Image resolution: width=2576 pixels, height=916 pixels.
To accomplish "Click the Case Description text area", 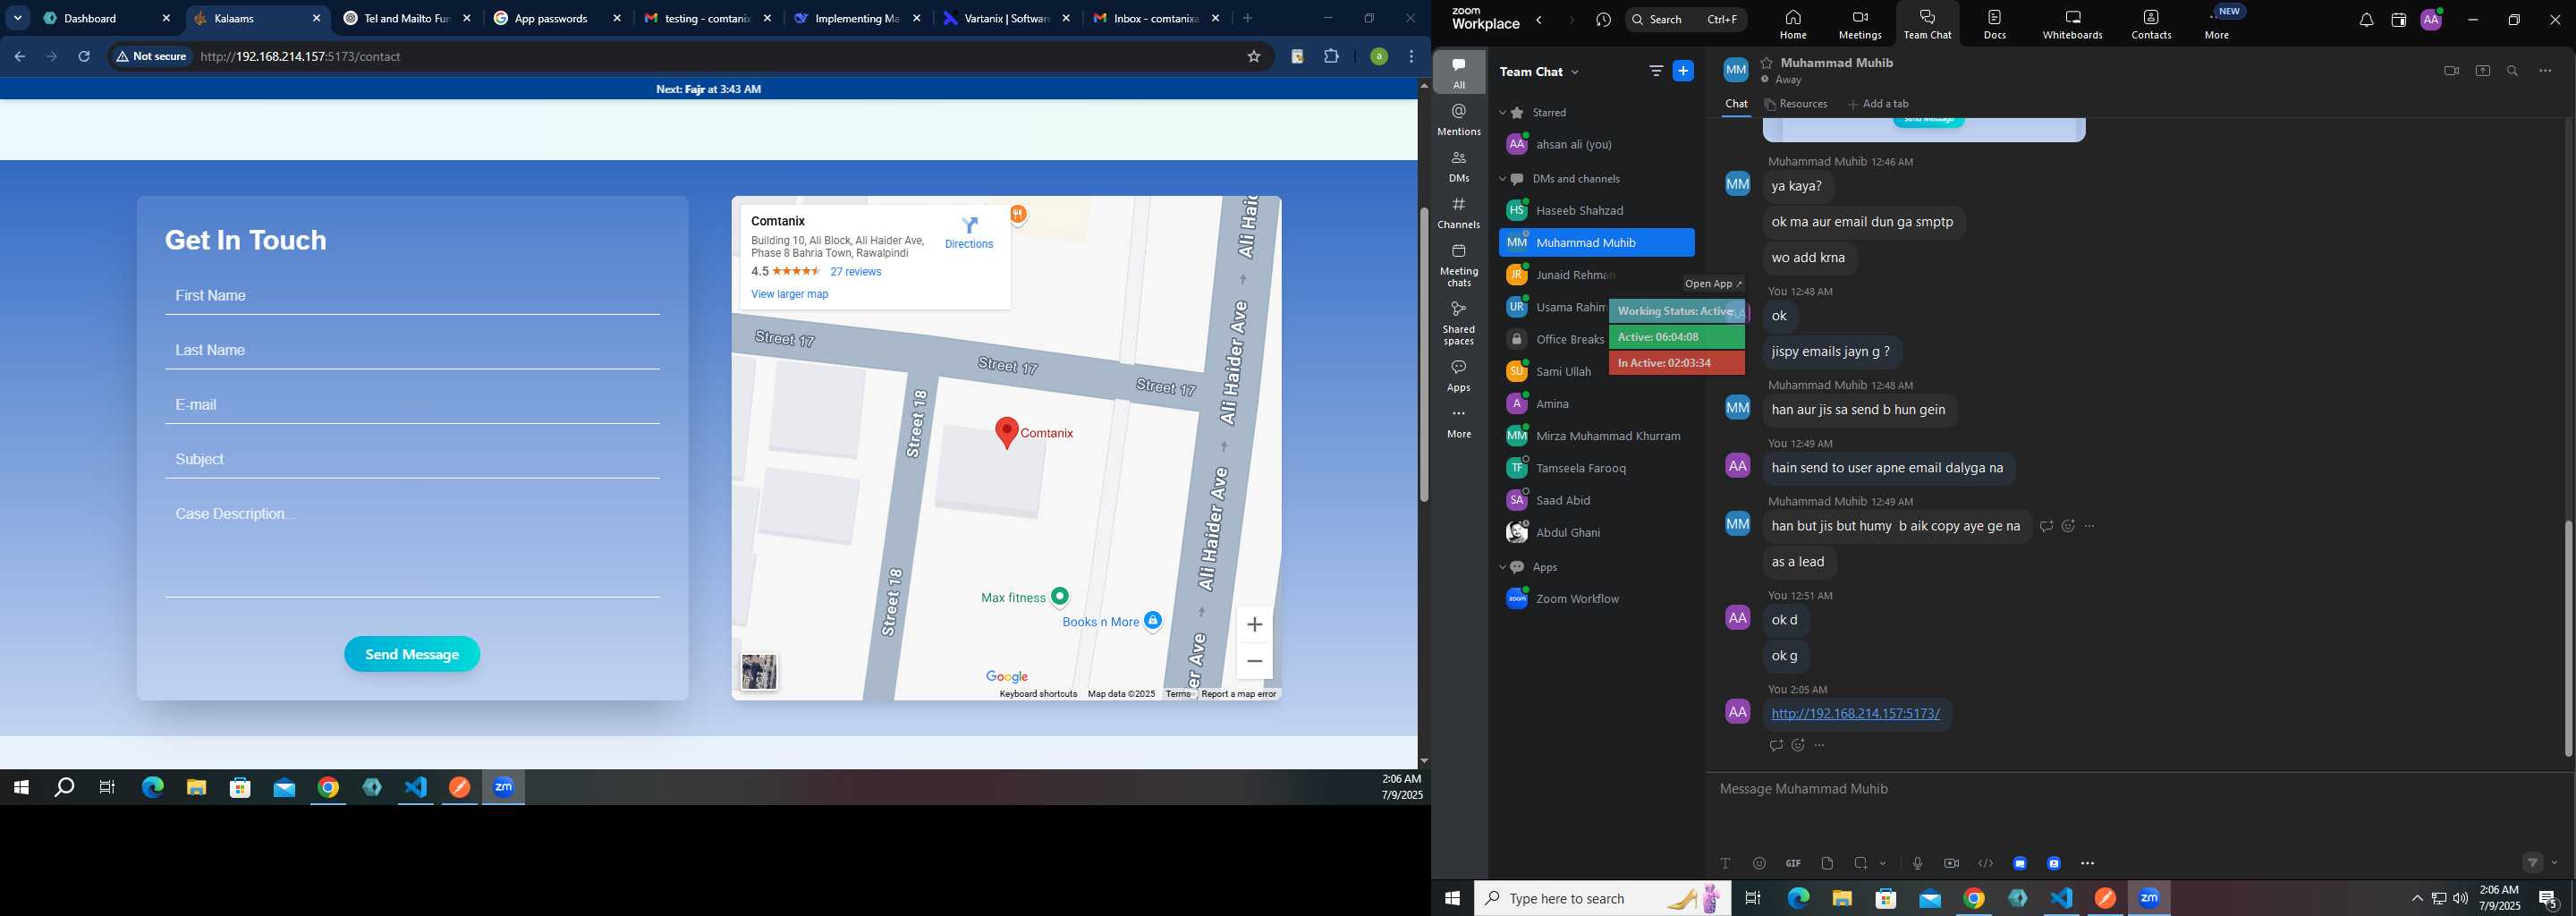I will click(412, 548).
